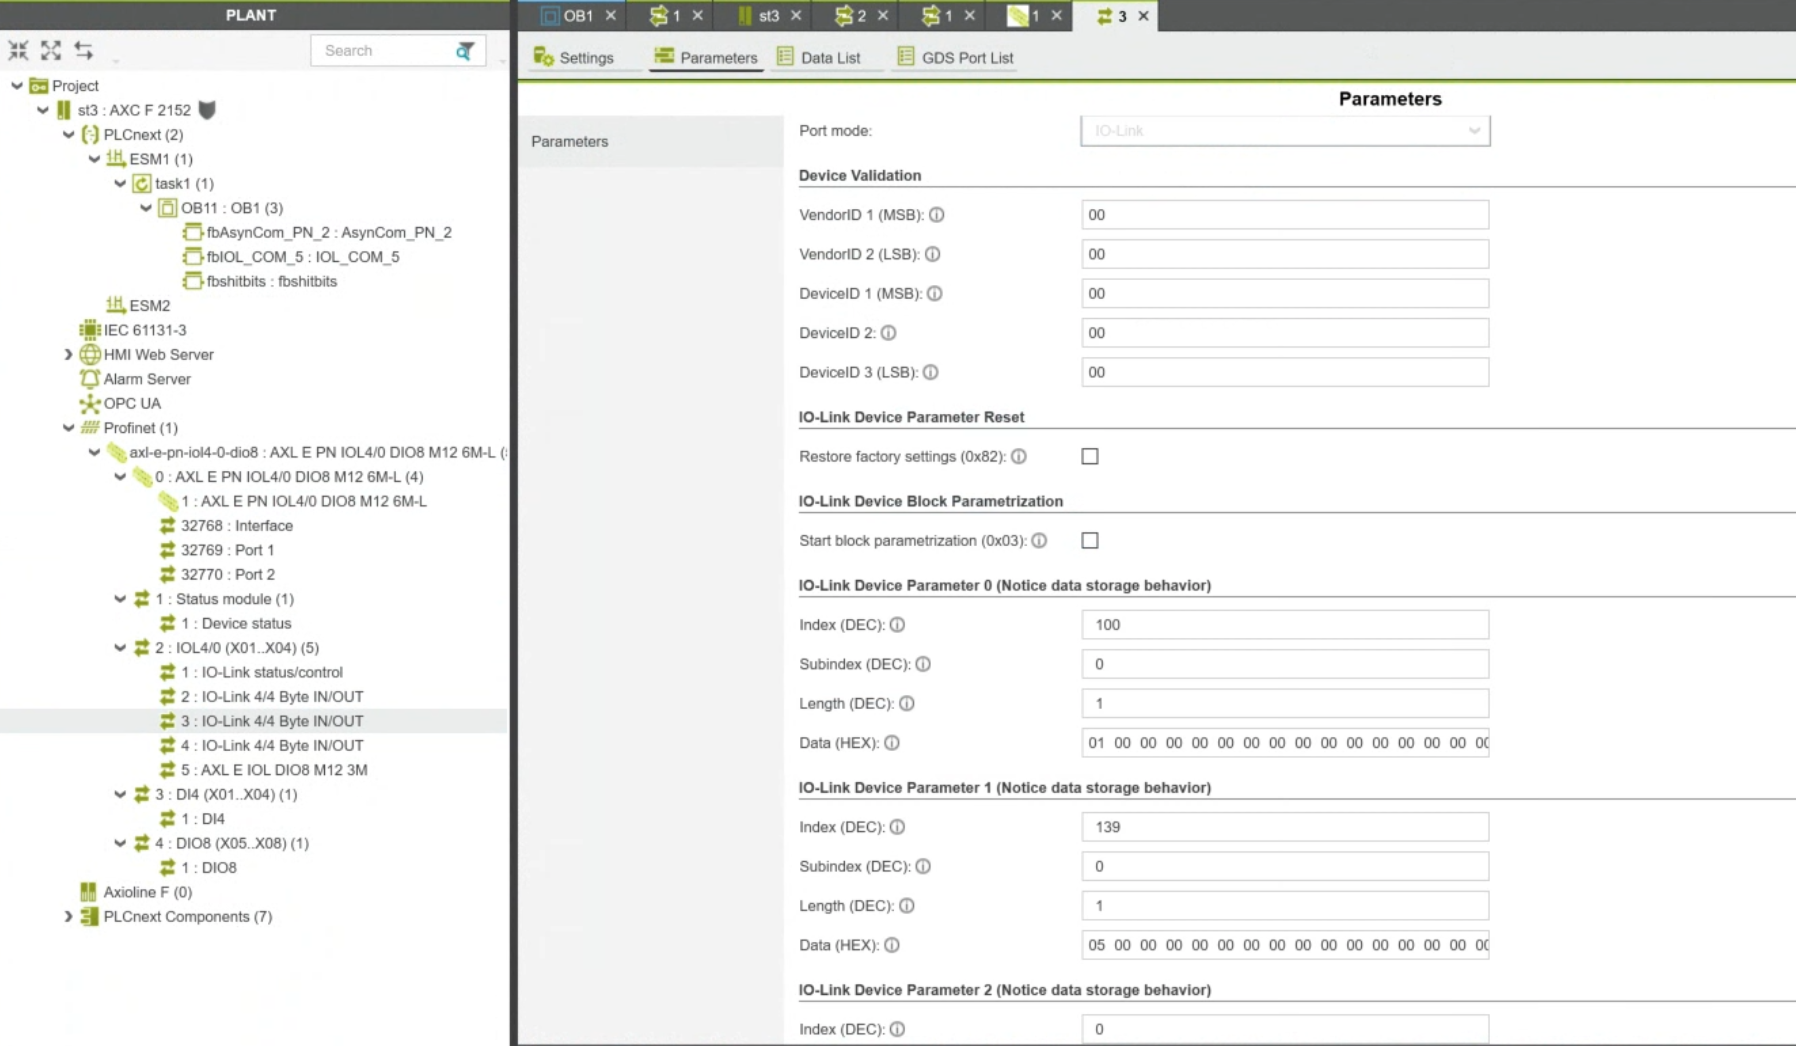Click the Index (DEC) field showing 139
1796x1046 pixels.
pos(1284,827)
